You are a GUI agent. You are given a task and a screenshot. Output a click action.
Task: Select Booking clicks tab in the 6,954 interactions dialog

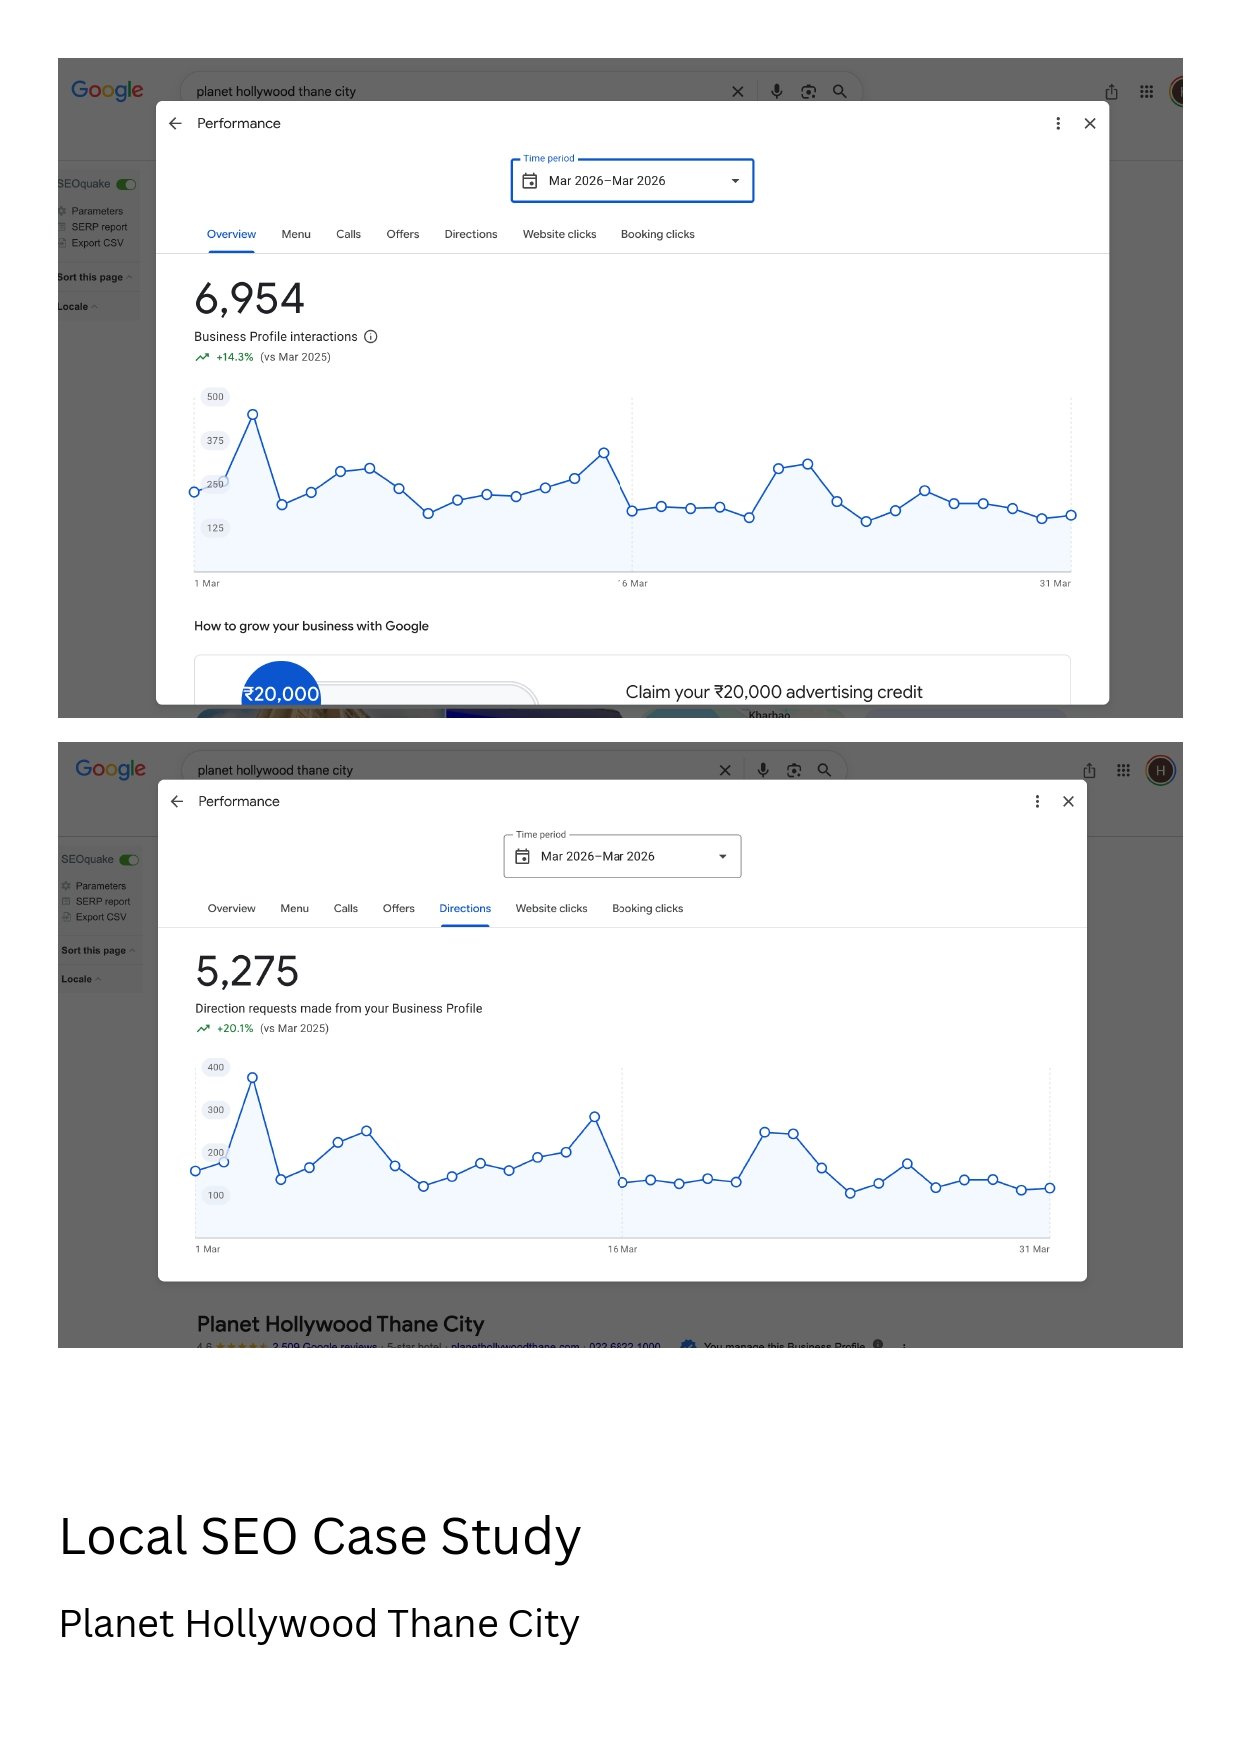point(657,234)
